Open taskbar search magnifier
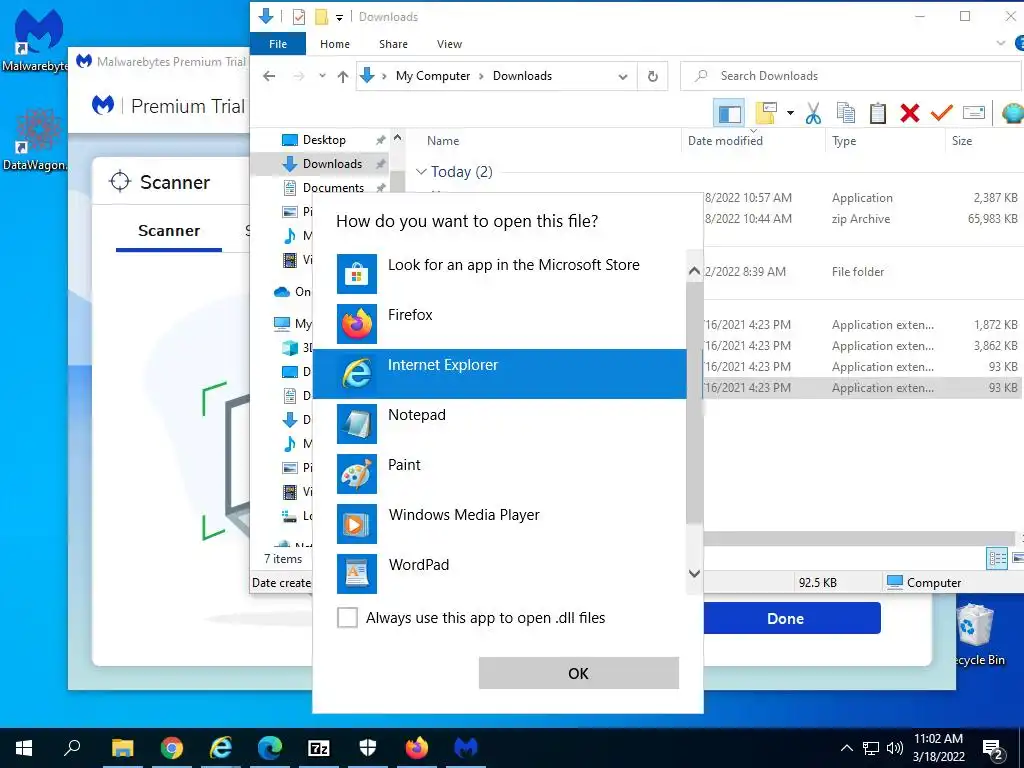The image size is (1024, 768). click(72, 748)
